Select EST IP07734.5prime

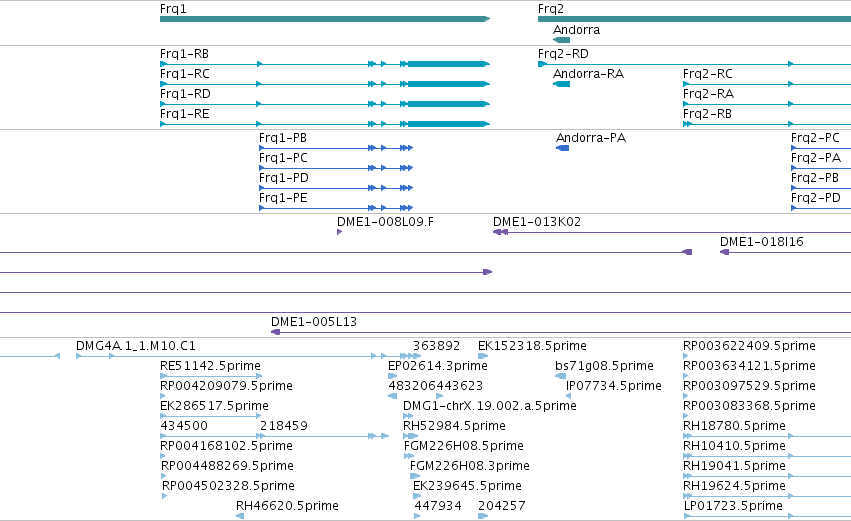(614, 386)
